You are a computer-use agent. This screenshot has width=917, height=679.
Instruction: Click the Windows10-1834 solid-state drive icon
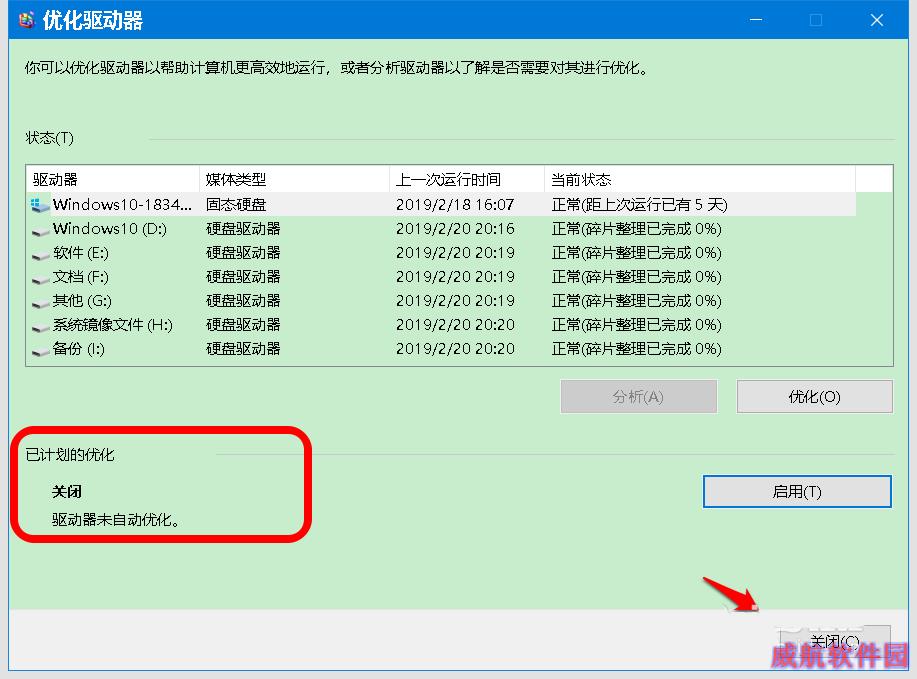pos(40,205)
